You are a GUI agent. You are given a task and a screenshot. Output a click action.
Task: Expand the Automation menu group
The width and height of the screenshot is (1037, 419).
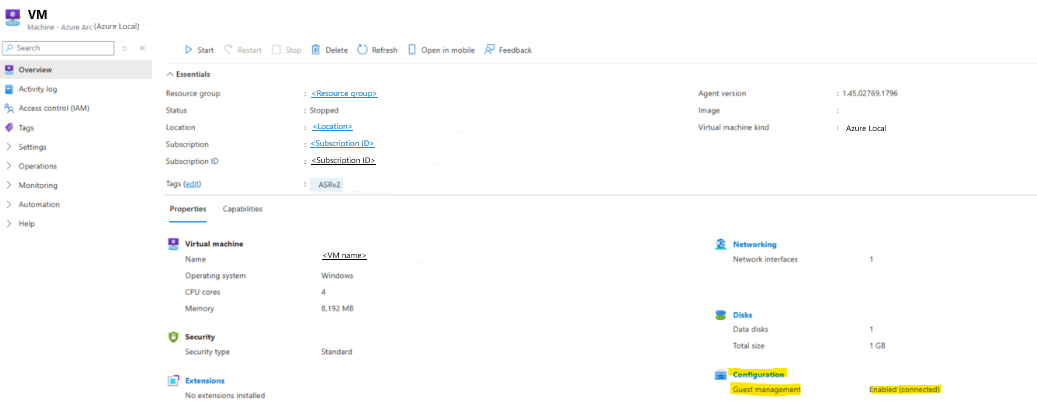pos(39,204)
